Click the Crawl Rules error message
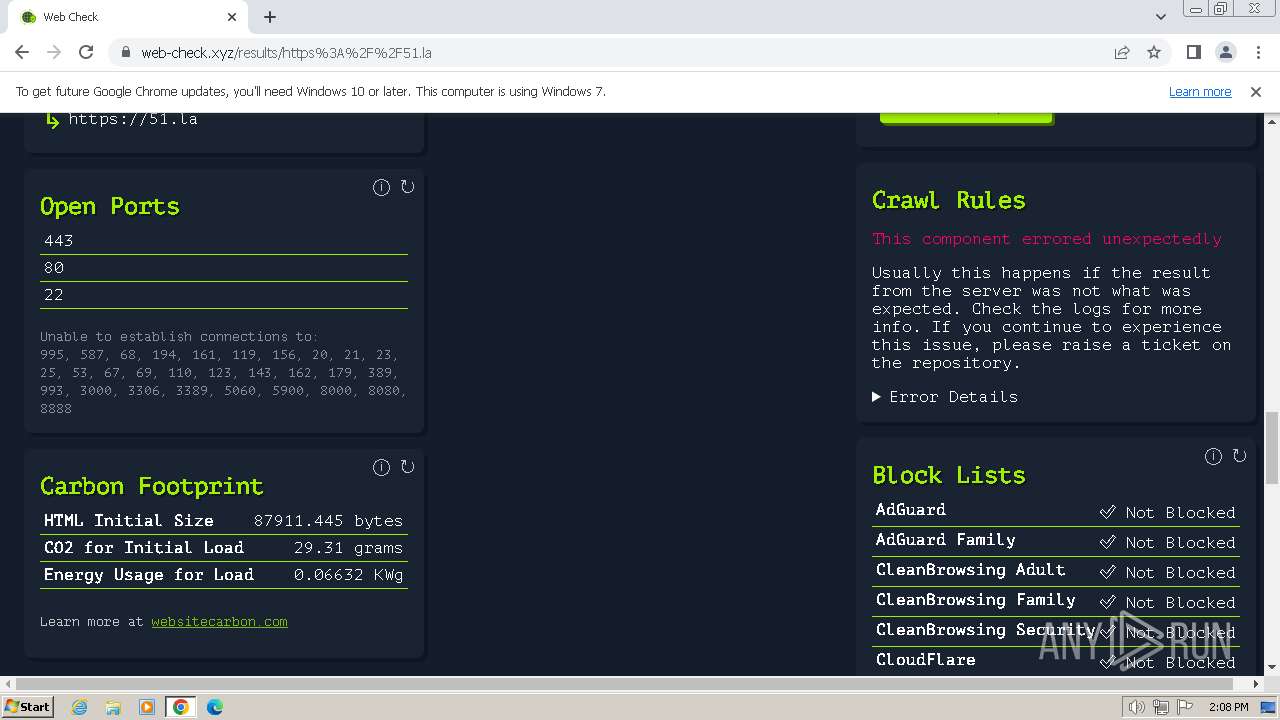 [1047, 239]
